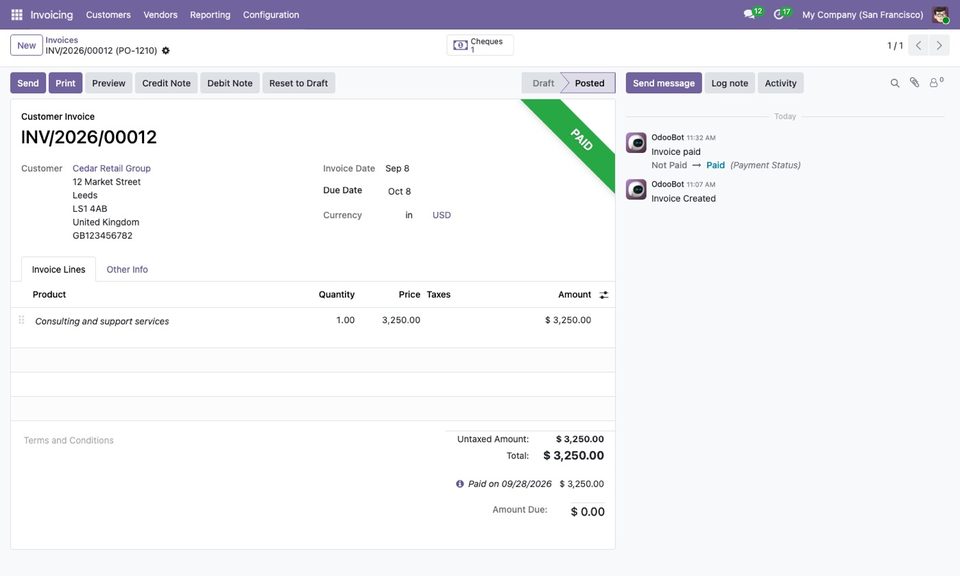
Task: Open the activities clock icon with badge 17
Action: coord(781,13)
